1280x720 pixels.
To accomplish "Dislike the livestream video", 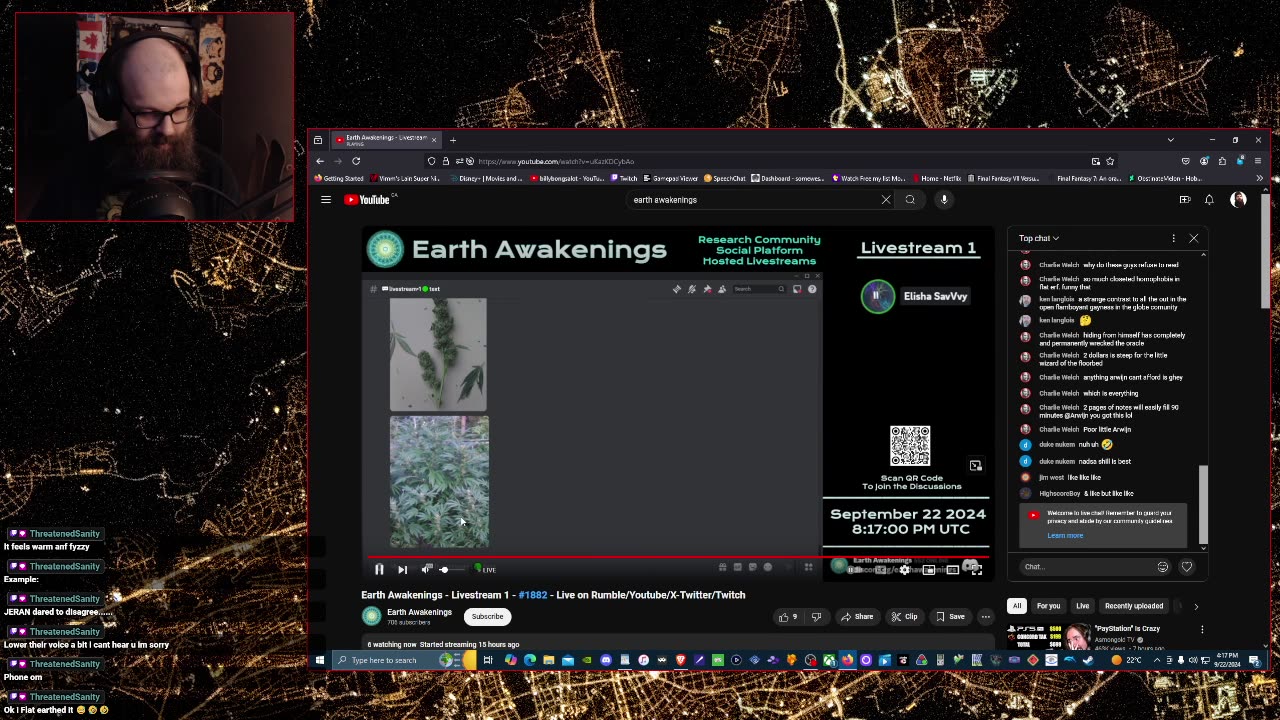I will (x=816, y=617).
